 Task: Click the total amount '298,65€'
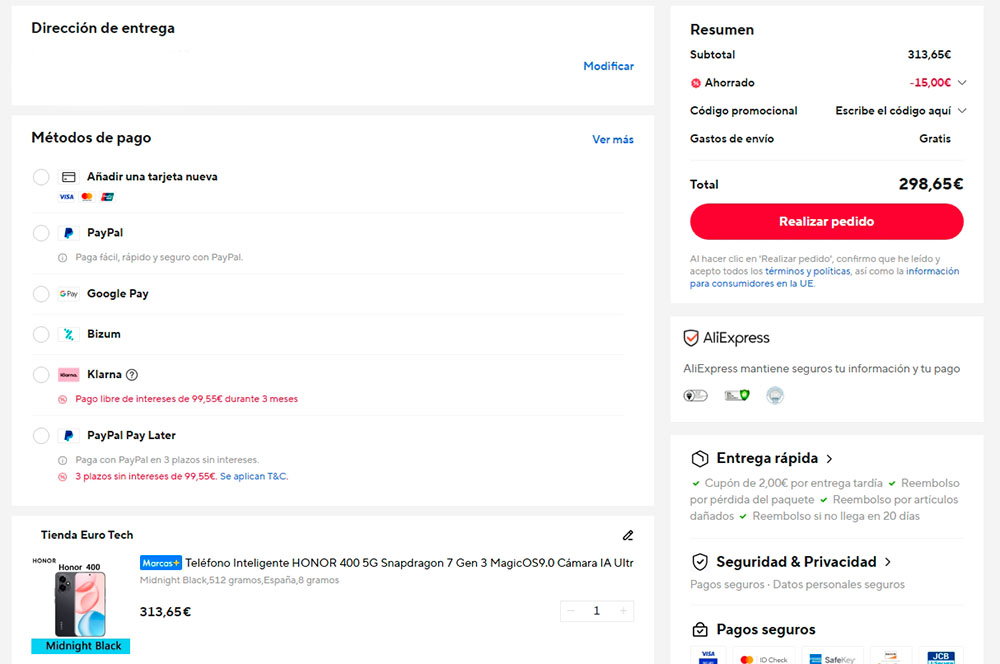(930, 184)
